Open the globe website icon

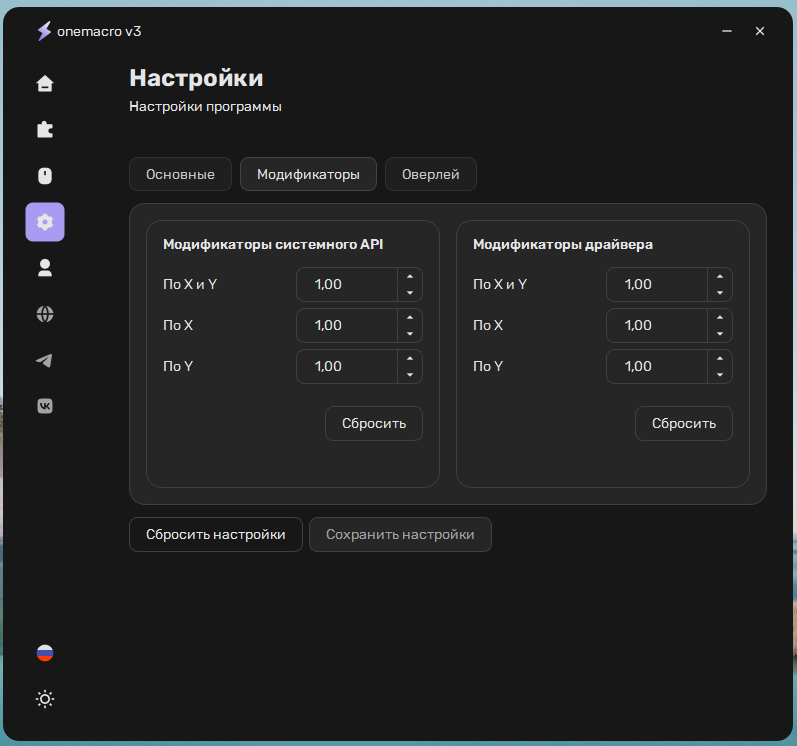pyautogui.click(x=45, y=314)
